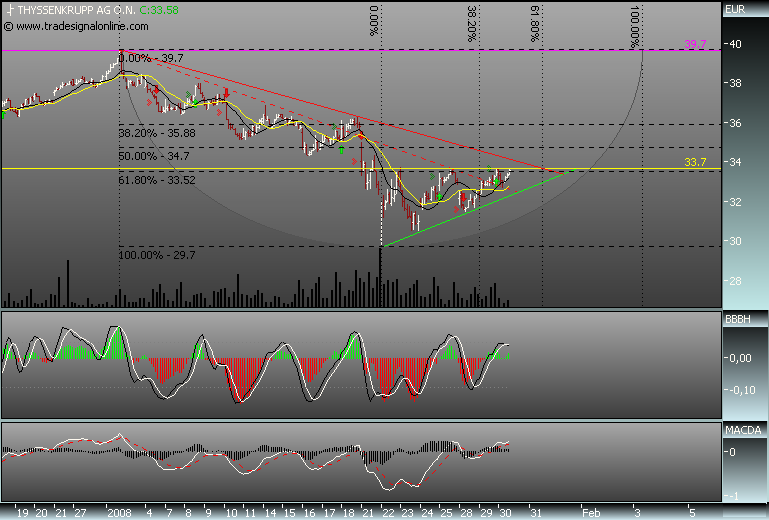
Task: Click the copyright symbol before tradesignalonline
Action: pyautogui.click(x=9, y=23)
